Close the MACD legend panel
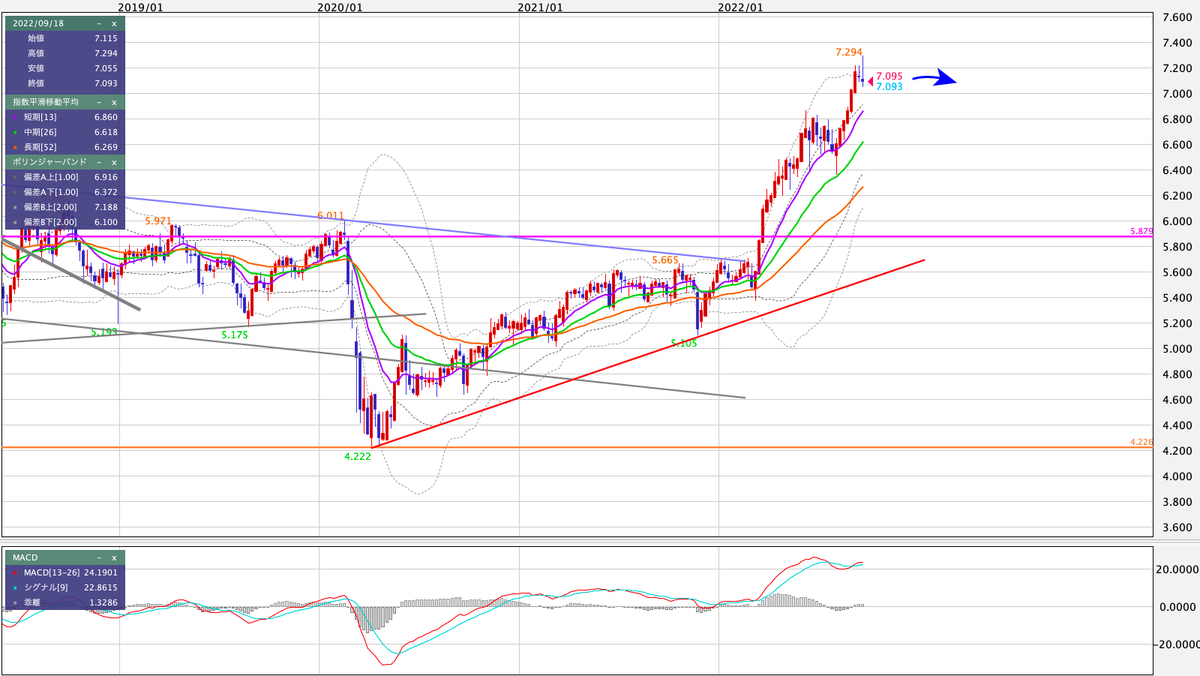 [x=113, y=557]
